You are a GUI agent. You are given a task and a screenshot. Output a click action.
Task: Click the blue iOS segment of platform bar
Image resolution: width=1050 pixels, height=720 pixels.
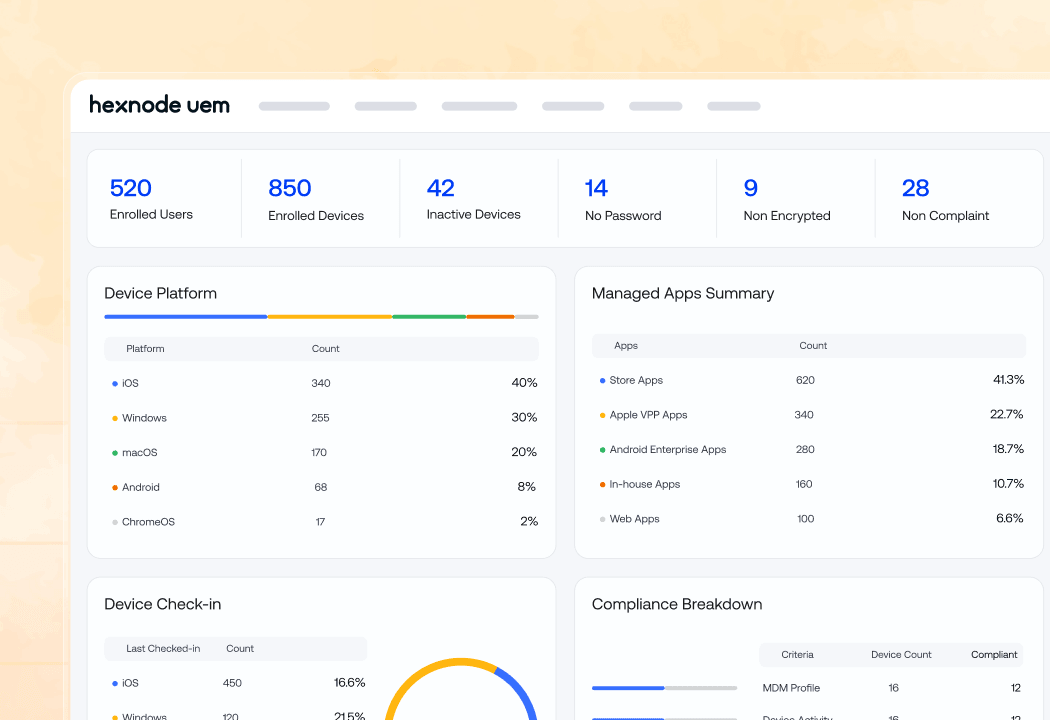click(186, 317)
